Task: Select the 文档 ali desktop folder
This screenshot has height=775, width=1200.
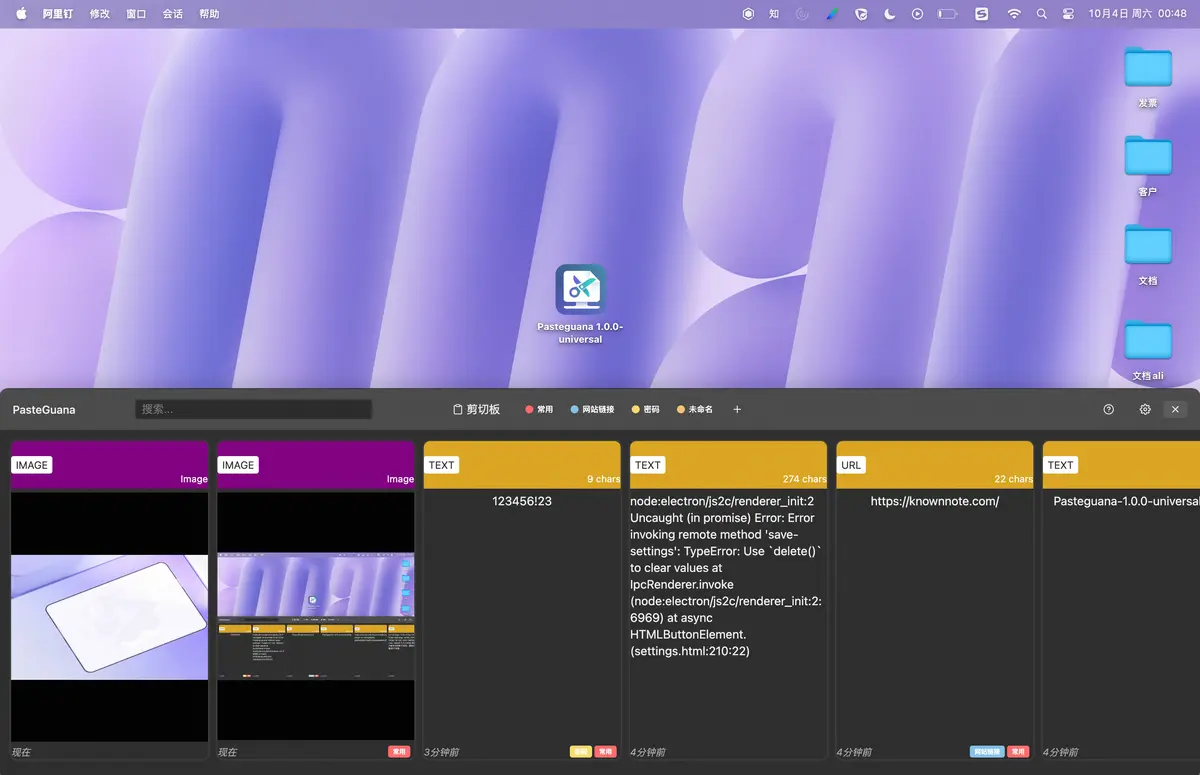Action: 1148,350
